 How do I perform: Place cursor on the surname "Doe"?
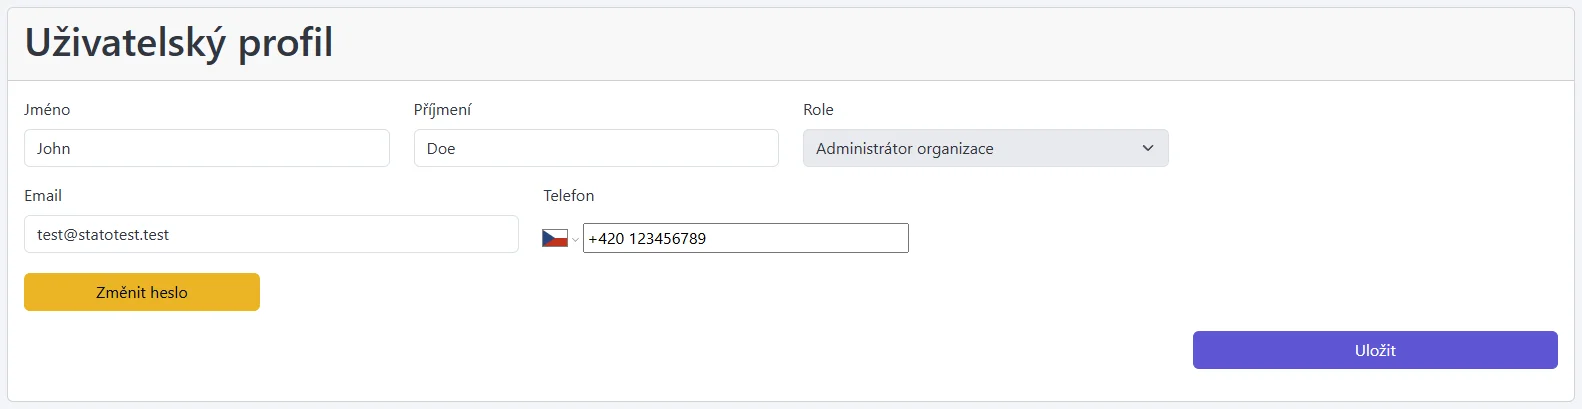pyautogui.click(x=441, y=149)
